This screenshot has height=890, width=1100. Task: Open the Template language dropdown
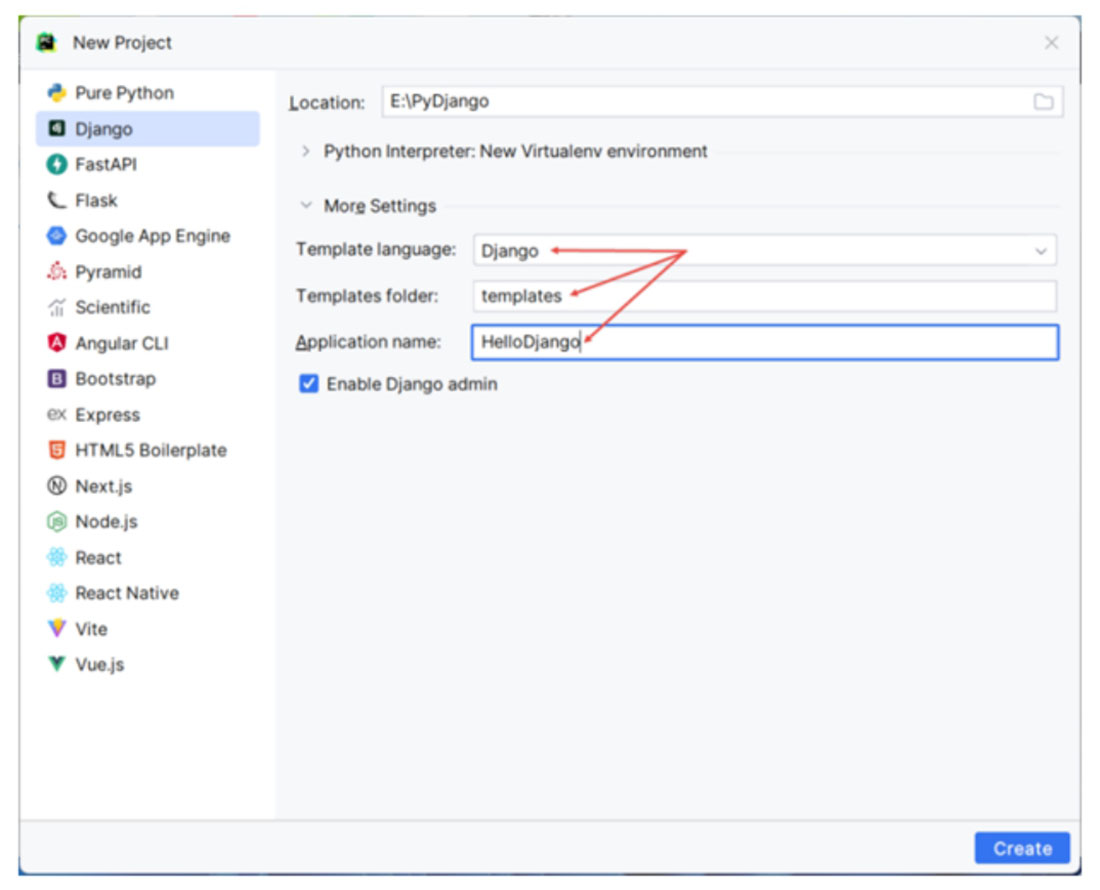coord(1041,251)
